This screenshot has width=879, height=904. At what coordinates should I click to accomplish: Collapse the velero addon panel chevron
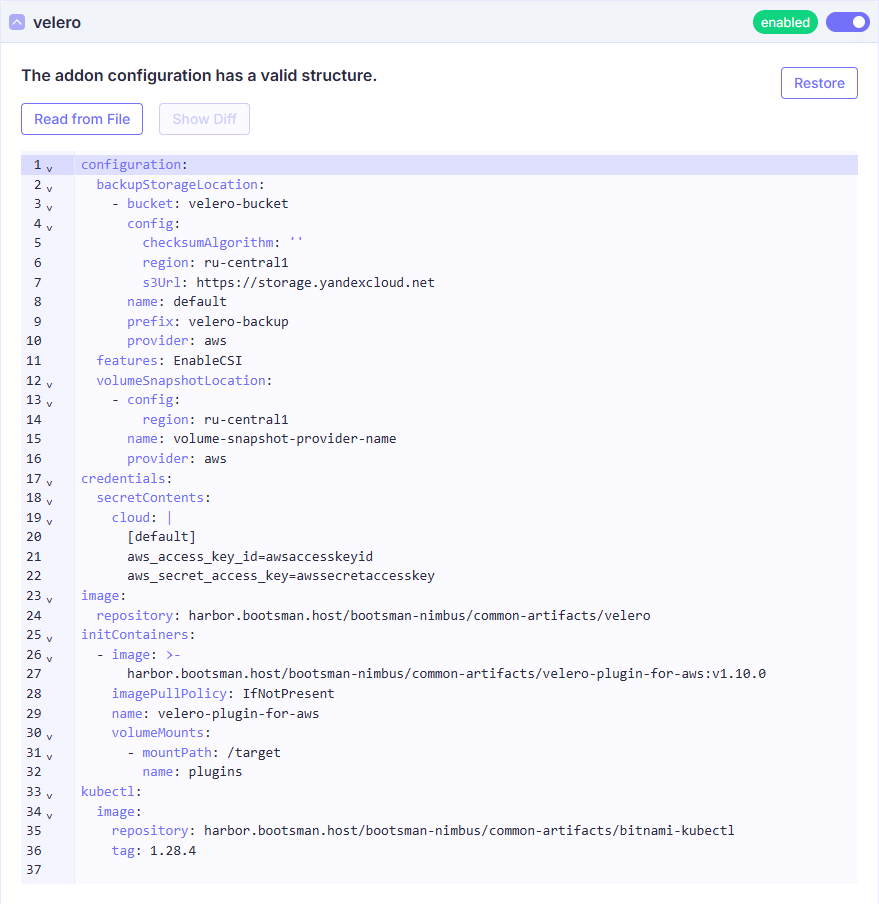point(17,22)
